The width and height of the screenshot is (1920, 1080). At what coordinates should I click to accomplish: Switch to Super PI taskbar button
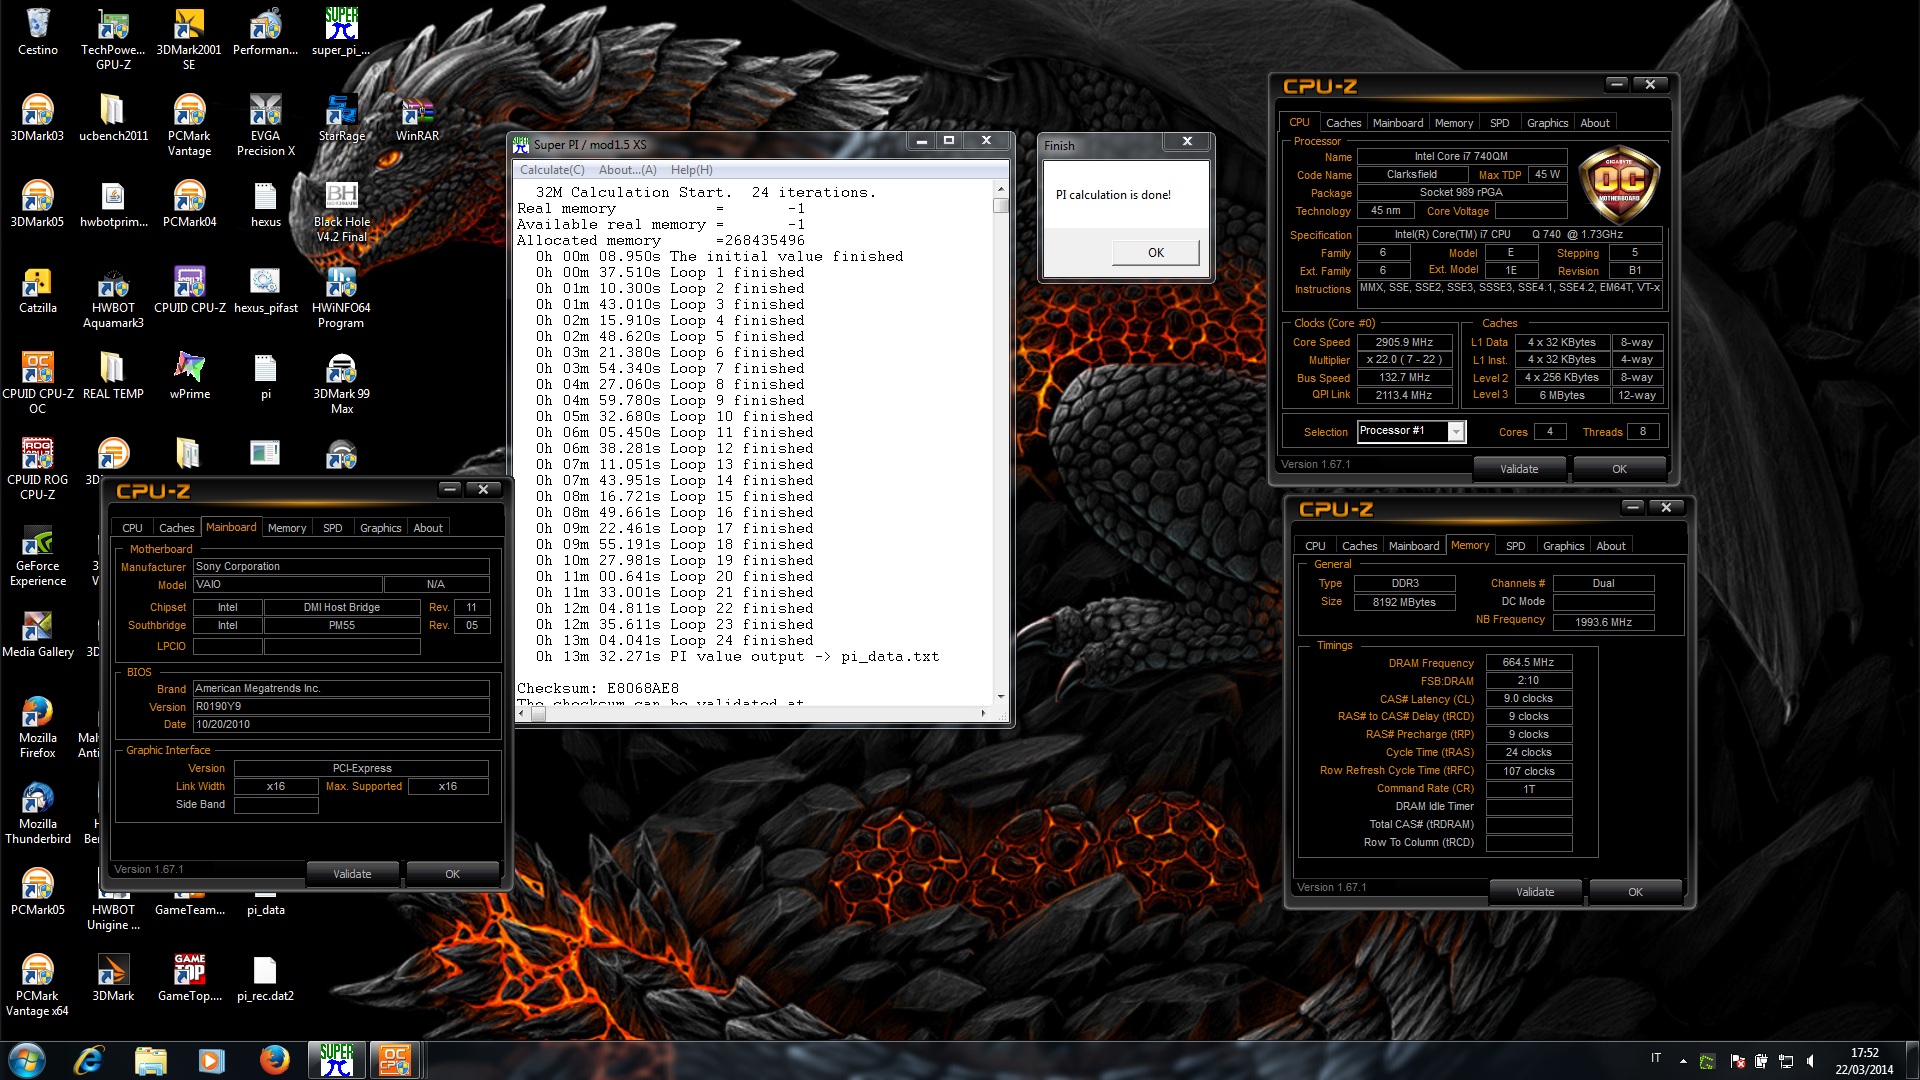(x=337, y=1060)
